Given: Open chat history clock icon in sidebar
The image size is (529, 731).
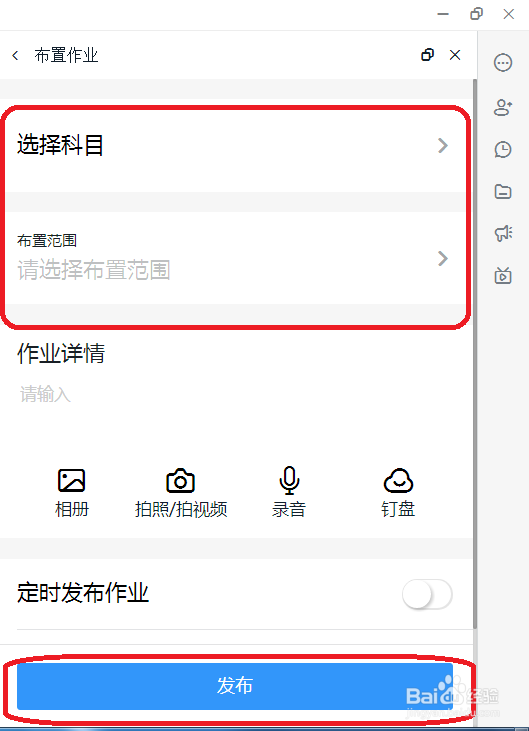Looking at the screenshot, I should [x=503, y=150].
